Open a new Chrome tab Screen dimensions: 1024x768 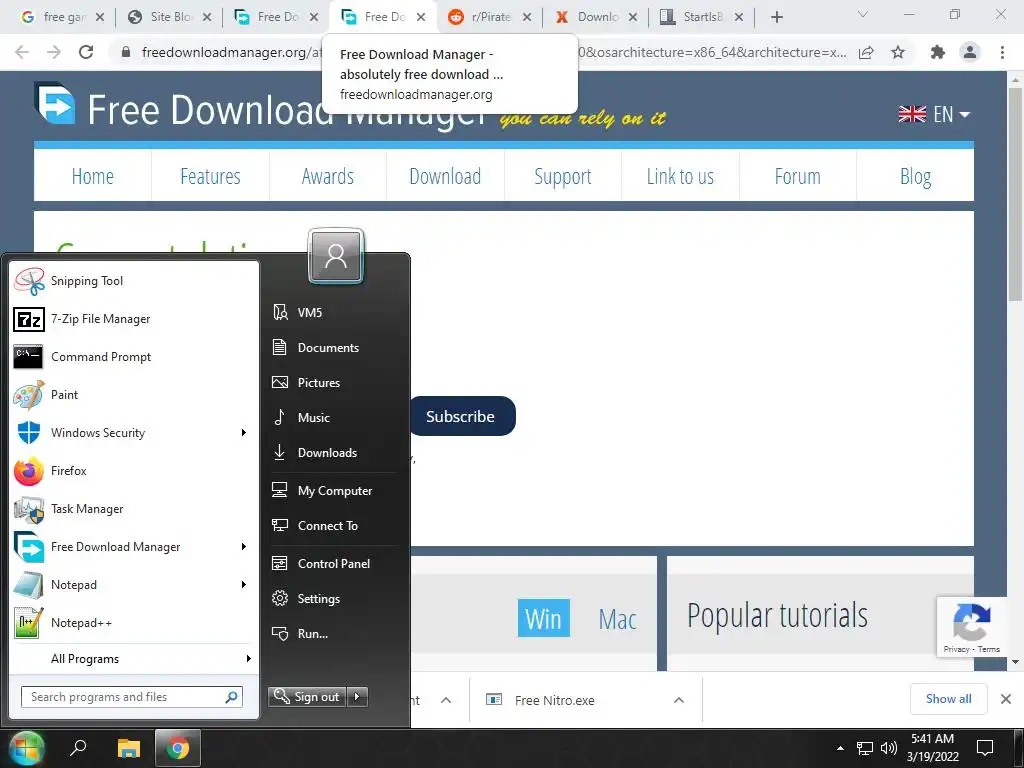pos(776,17)
